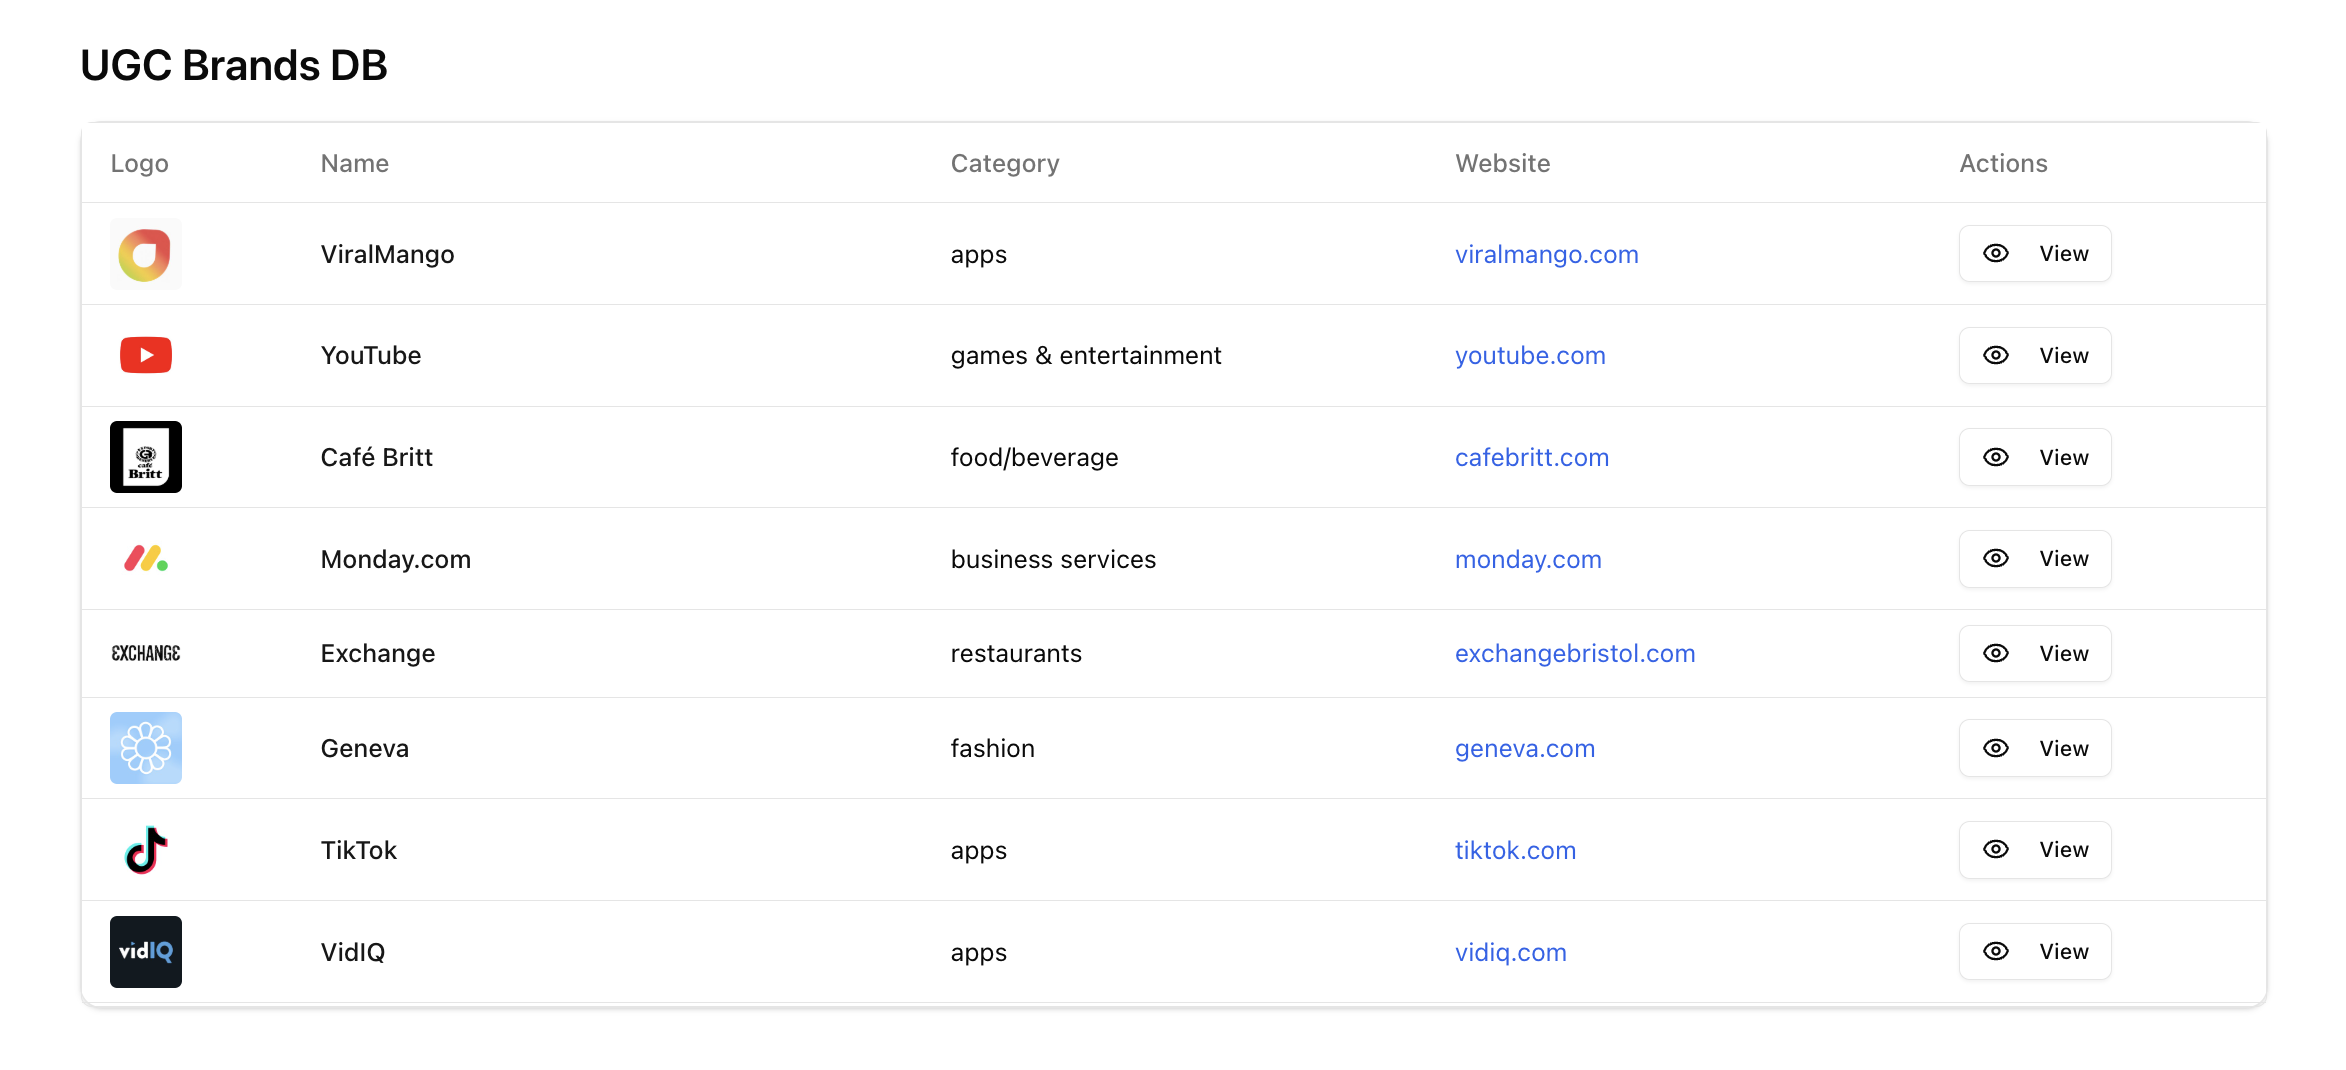Click the YouTube play logo
The width and height of the screenshot is (2346, 1070).
pos(145,355)
